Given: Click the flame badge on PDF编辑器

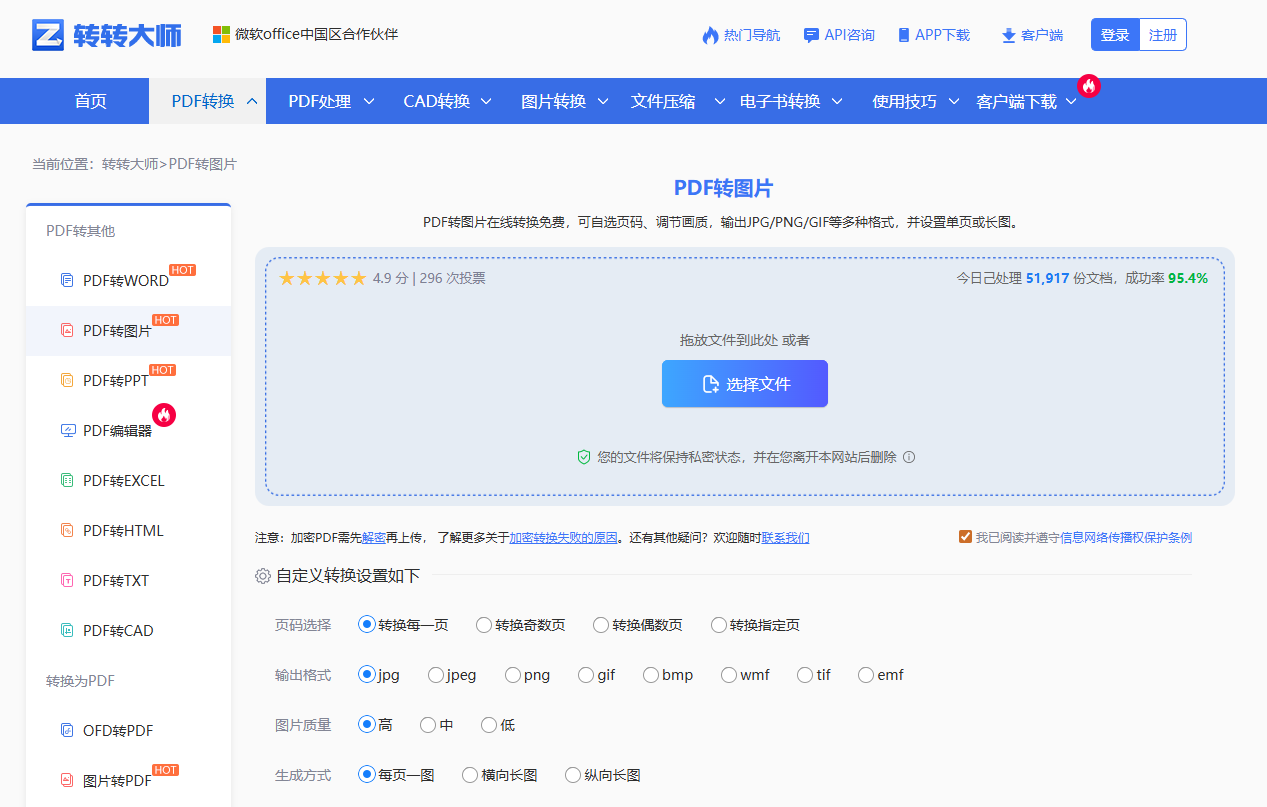Looking at the screenshot, I should 164,414.
